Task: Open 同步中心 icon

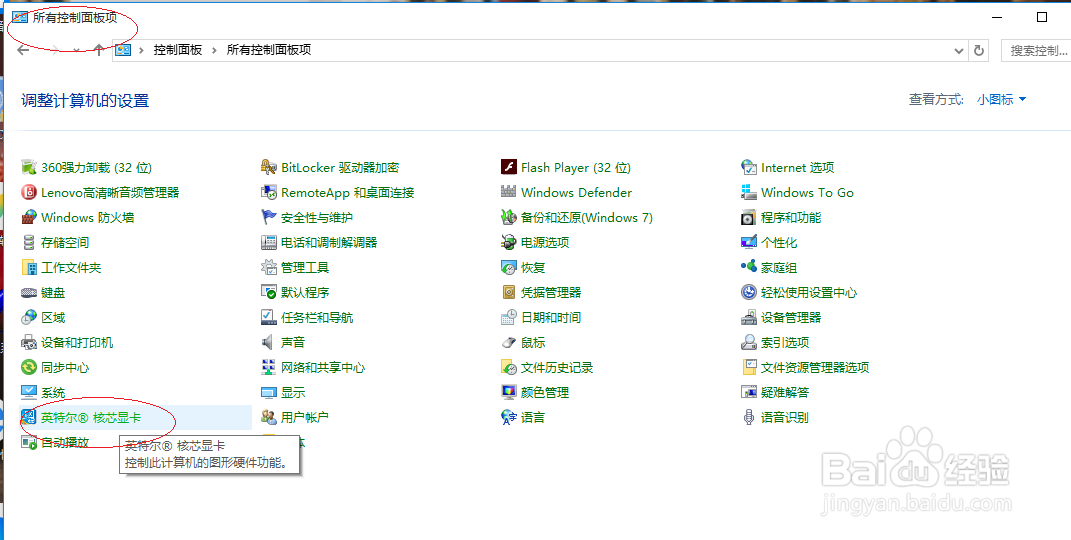Action: tap(29, 367)
